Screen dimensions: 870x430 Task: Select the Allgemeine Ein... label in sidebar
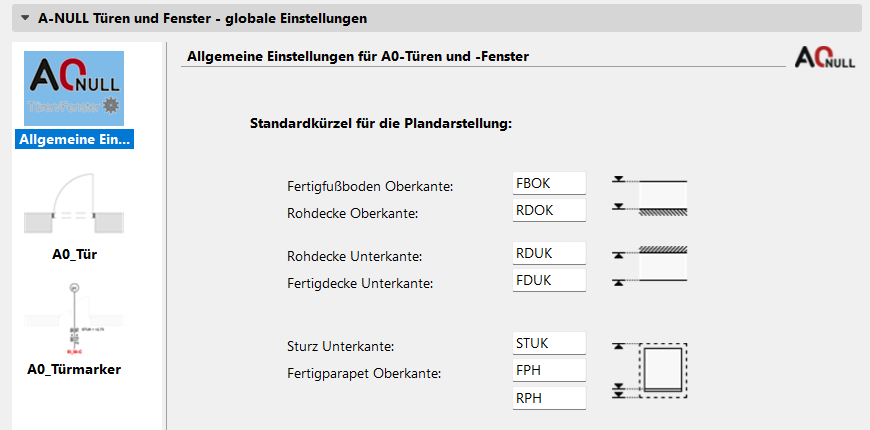click(x=74, y=139)
